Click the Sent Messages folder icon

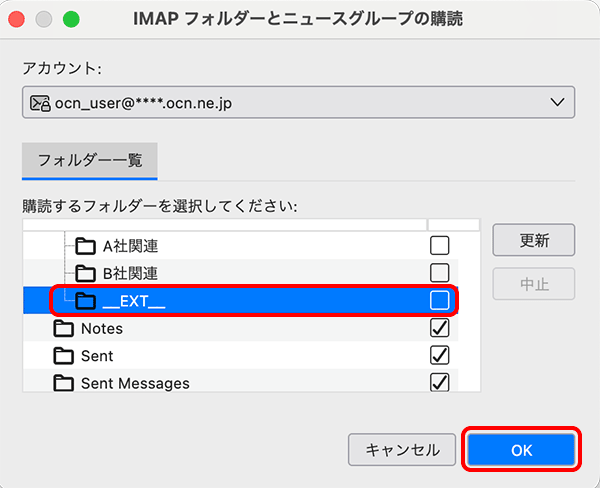coord(65,382)
